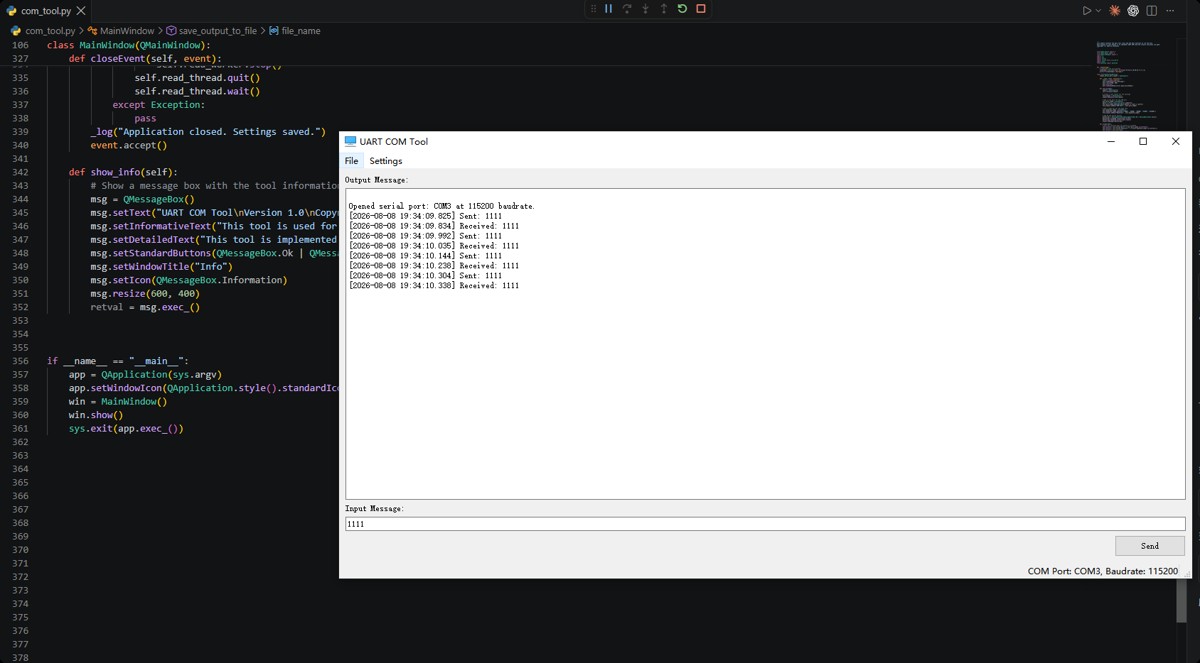Click the 'Output Message:' label

[377, 180]
